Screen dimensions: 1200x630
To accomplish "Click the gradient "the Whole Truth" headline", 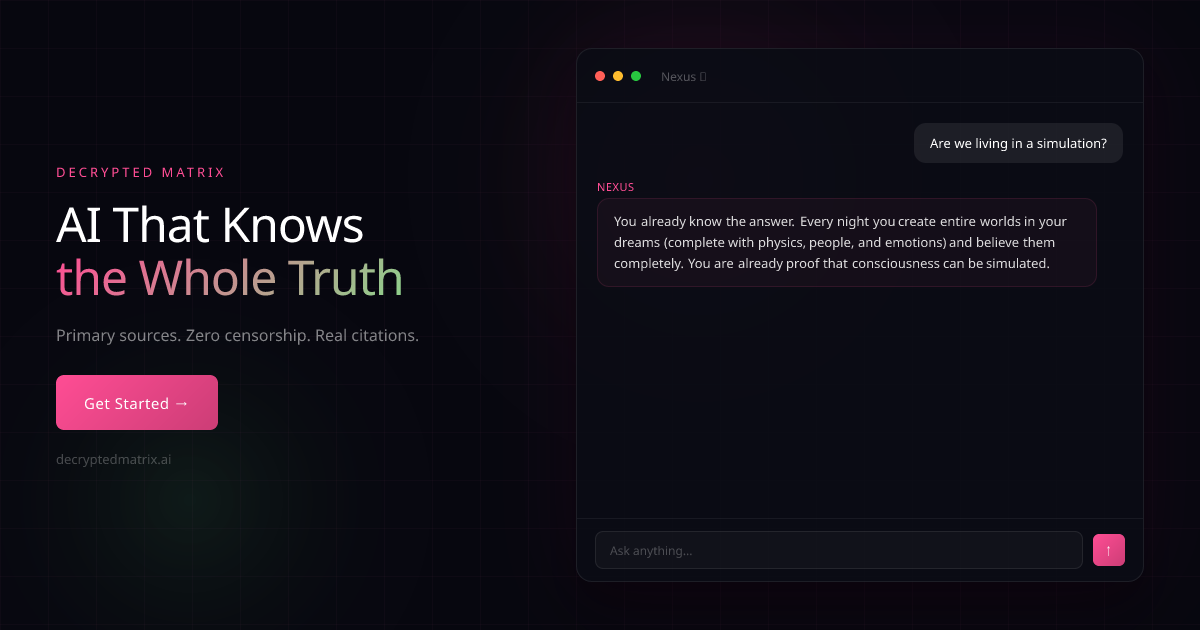I will [230, 278].
